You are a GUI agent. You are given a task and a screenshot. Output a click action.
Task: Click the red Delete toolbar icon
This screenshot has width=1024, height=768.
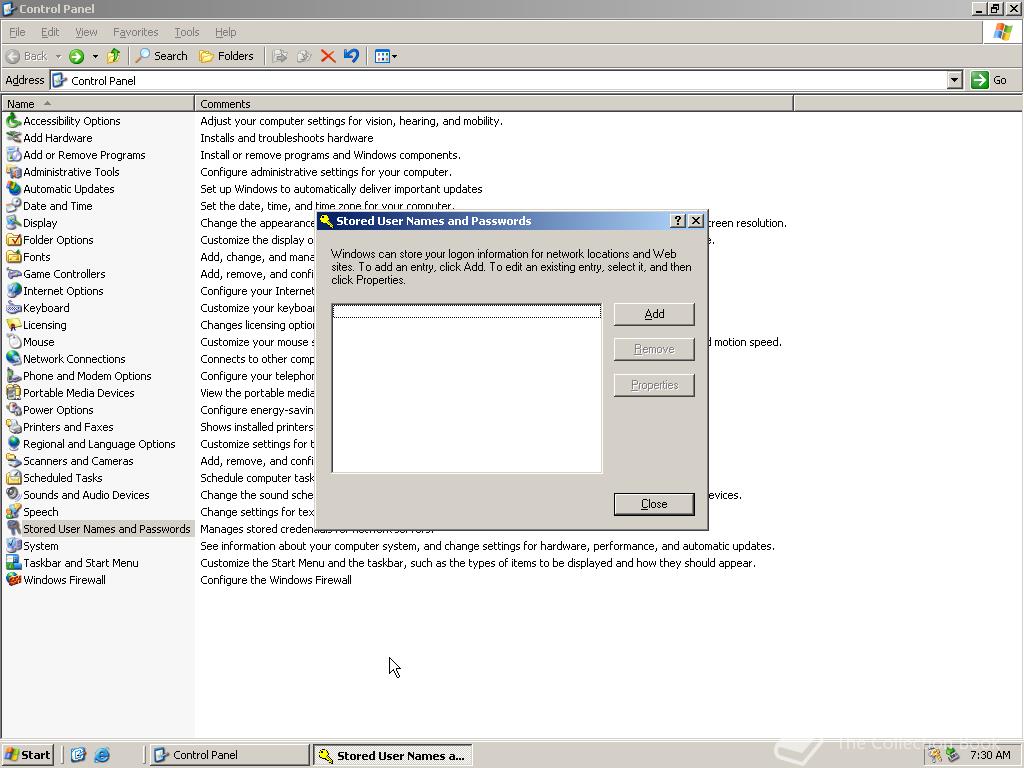tap(328, 56)
